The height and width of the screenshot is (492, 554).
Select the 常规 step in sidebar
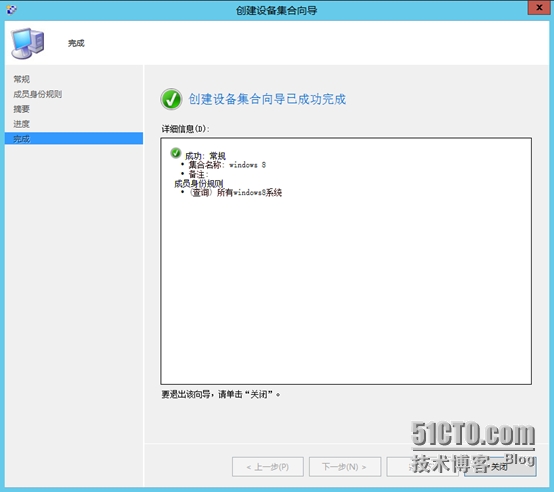pos(22,79)
